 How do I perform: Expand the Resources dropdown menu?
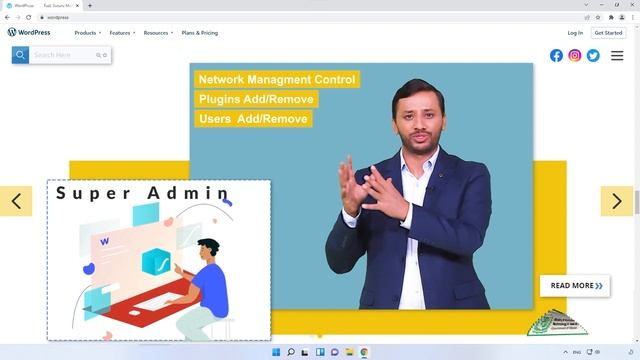(158, 33)
